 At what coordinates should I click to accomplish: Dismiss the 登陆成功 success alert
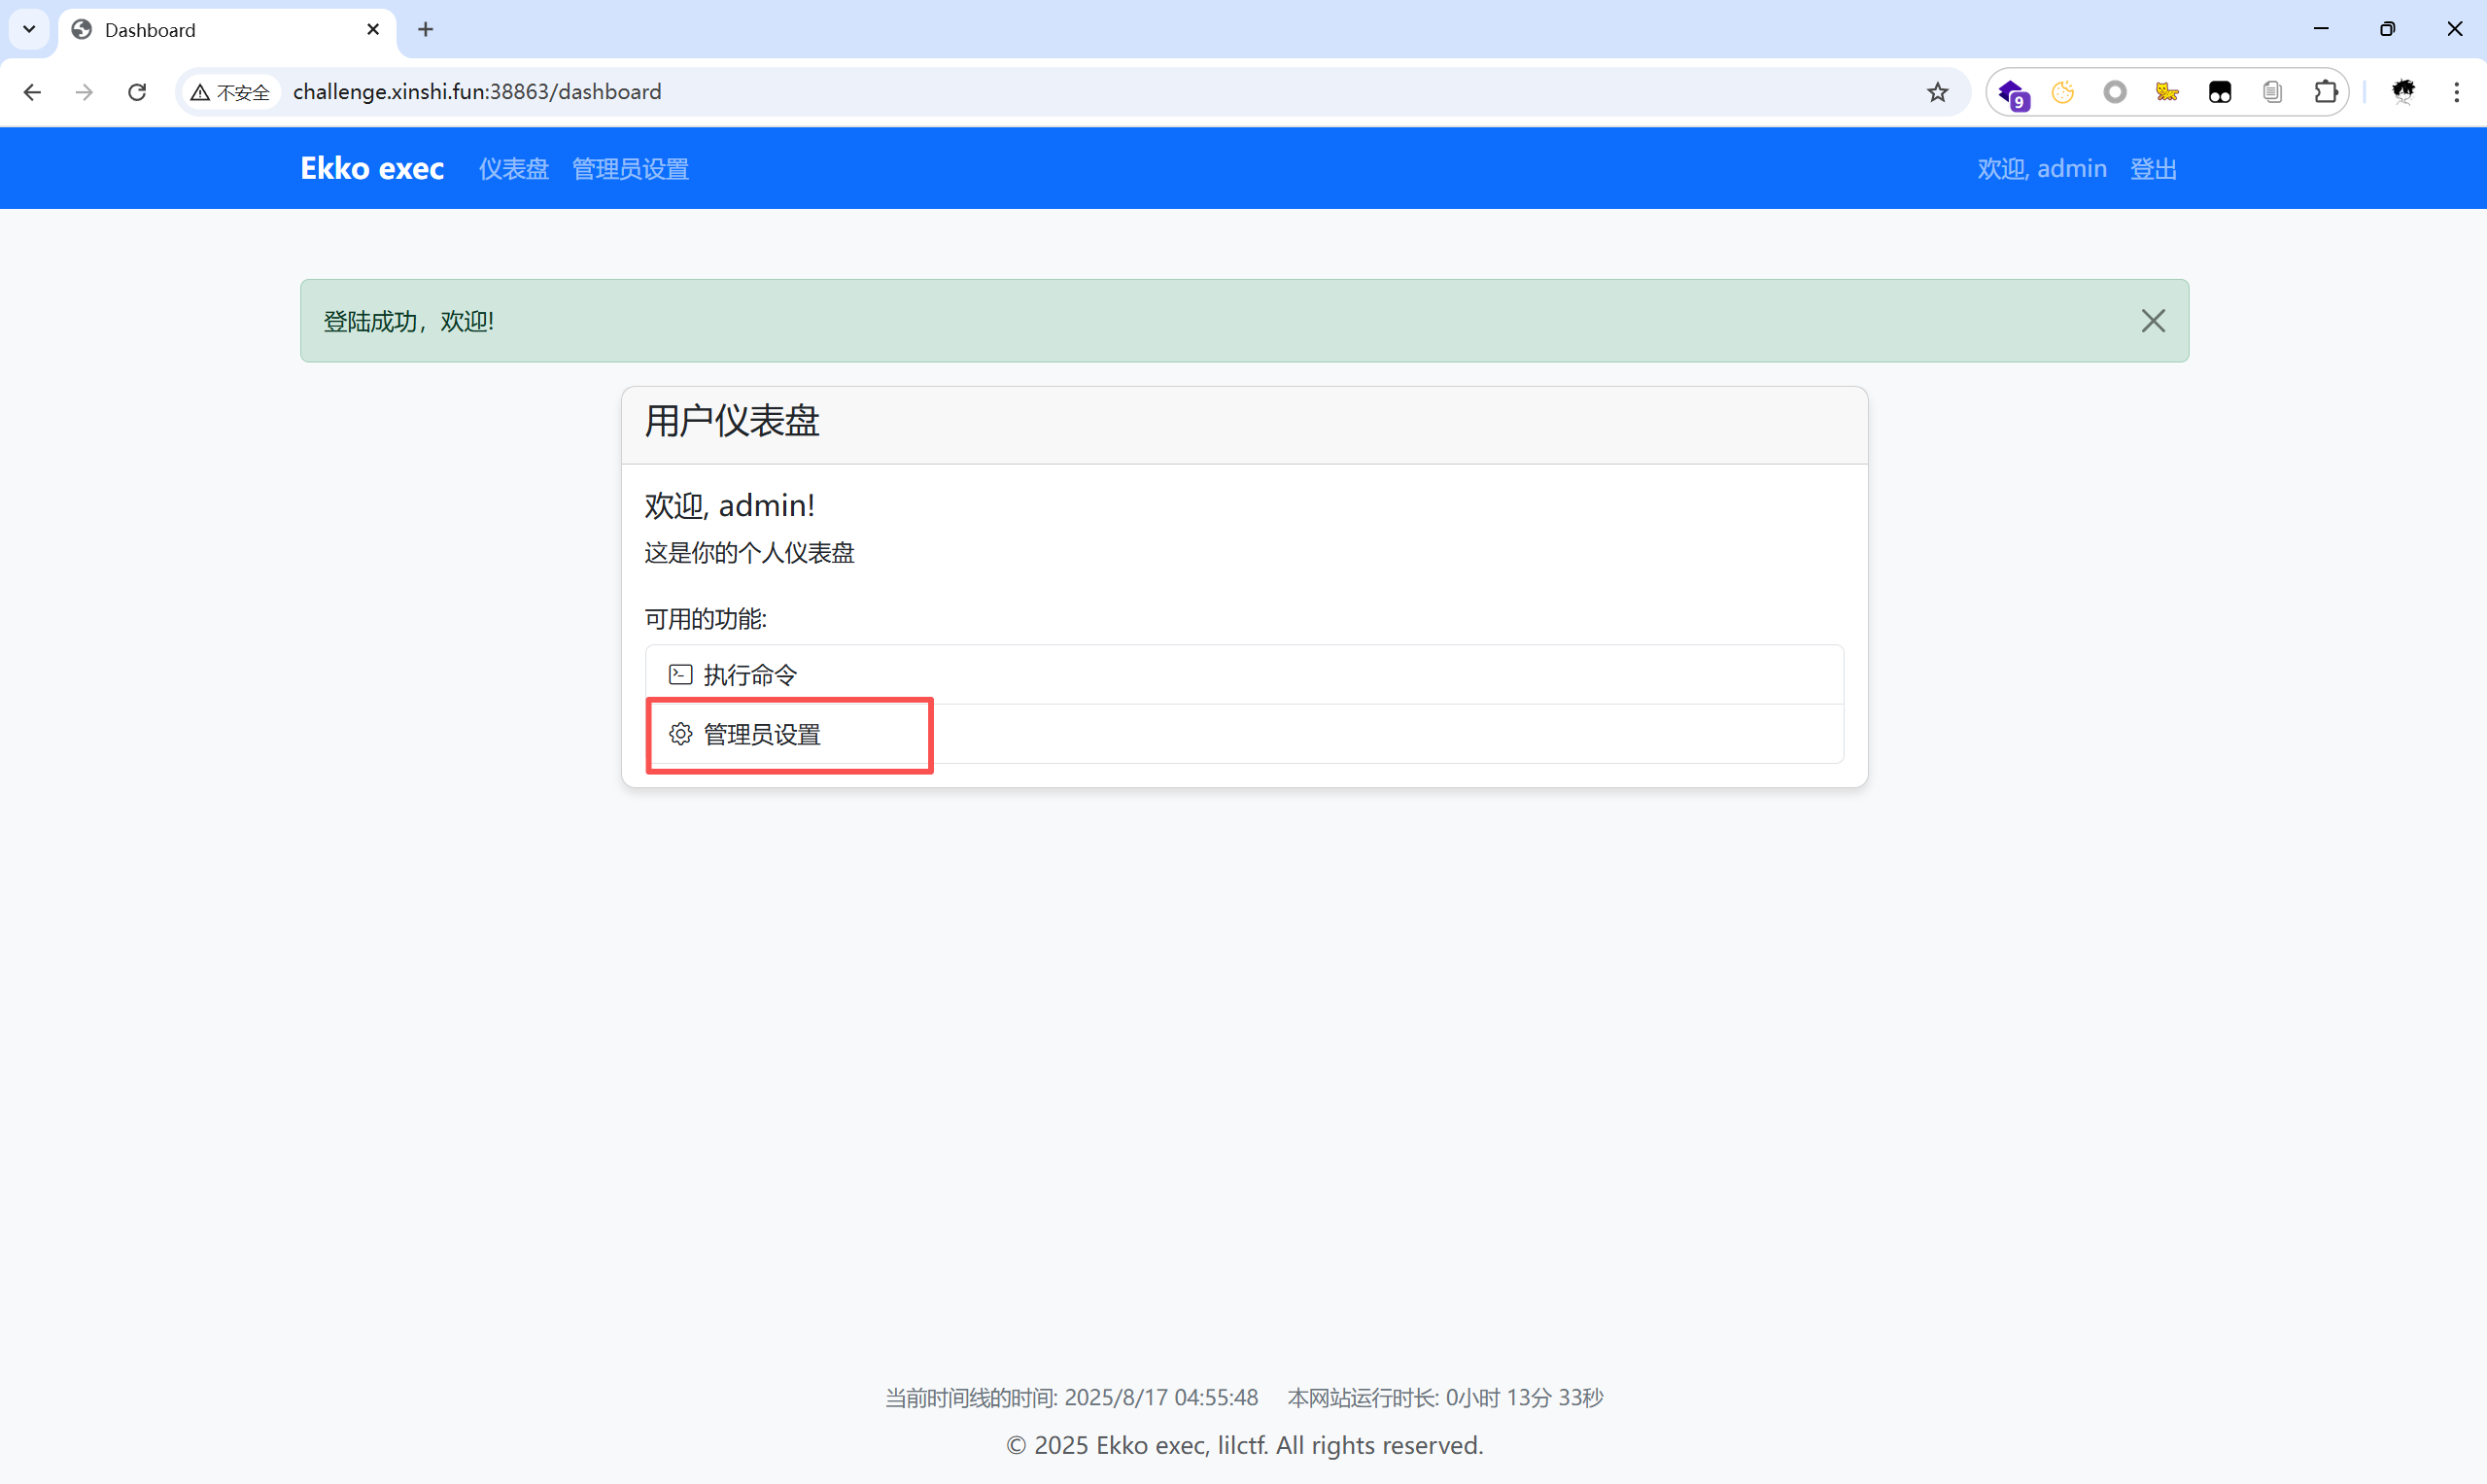2152,321
